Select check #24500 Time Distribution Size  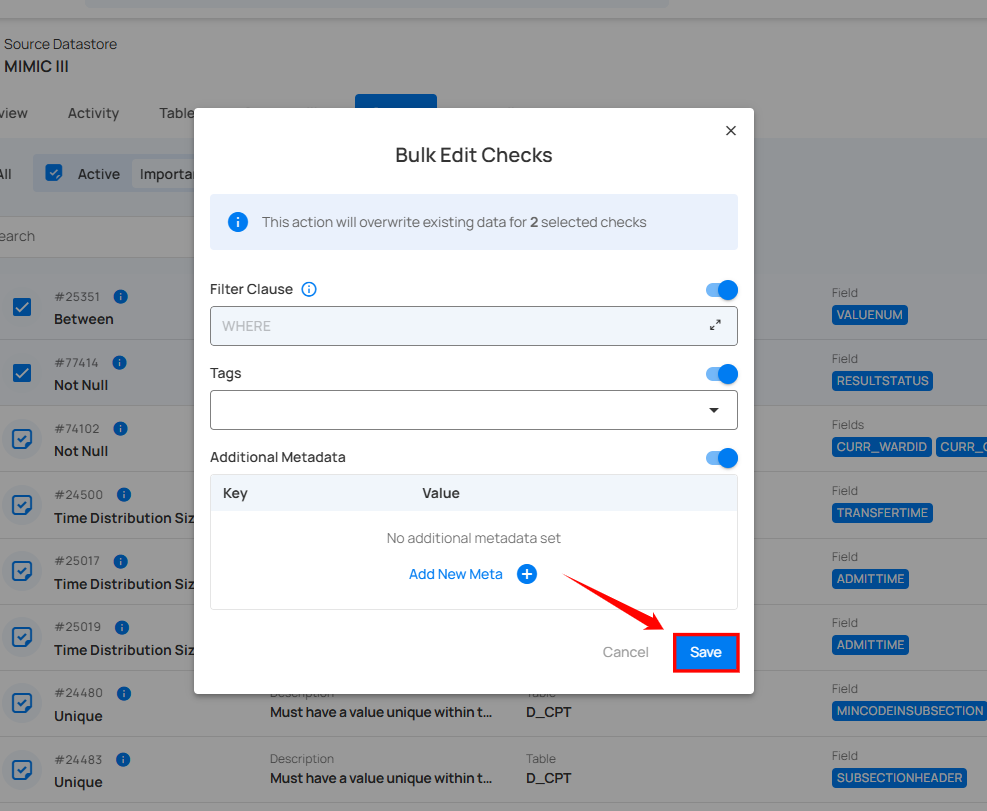(x=22, y=505)
